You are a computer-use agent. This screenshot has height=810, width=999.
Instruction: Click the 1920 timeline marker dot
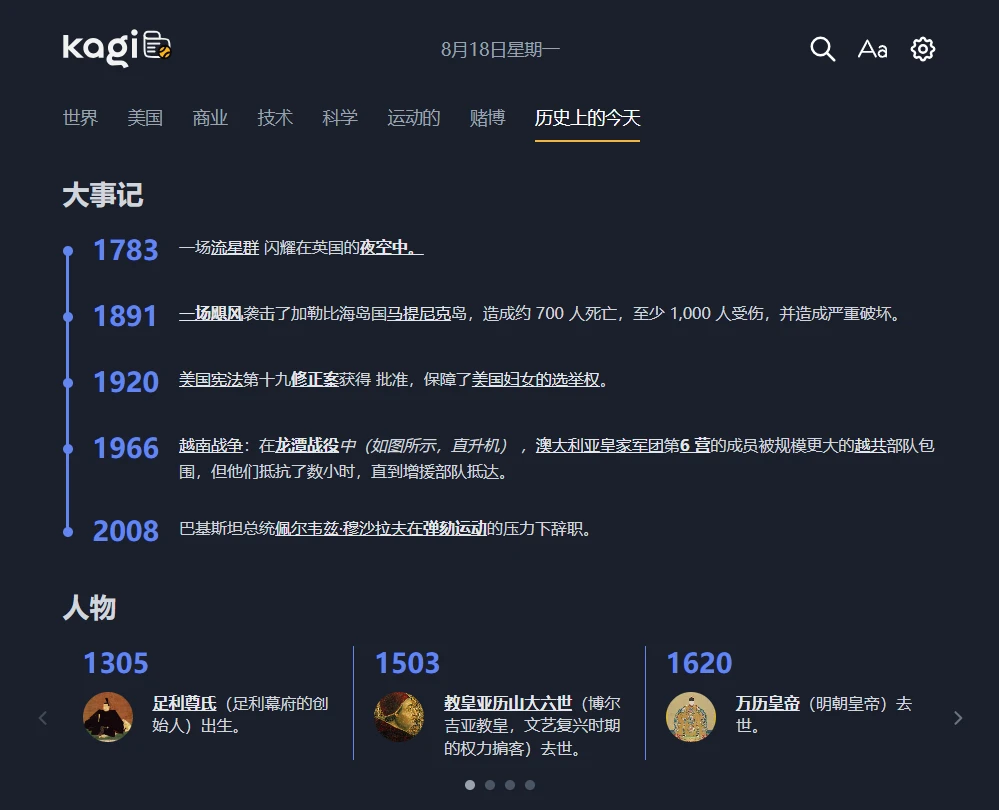pyautogui.click(x=68, y=382)
